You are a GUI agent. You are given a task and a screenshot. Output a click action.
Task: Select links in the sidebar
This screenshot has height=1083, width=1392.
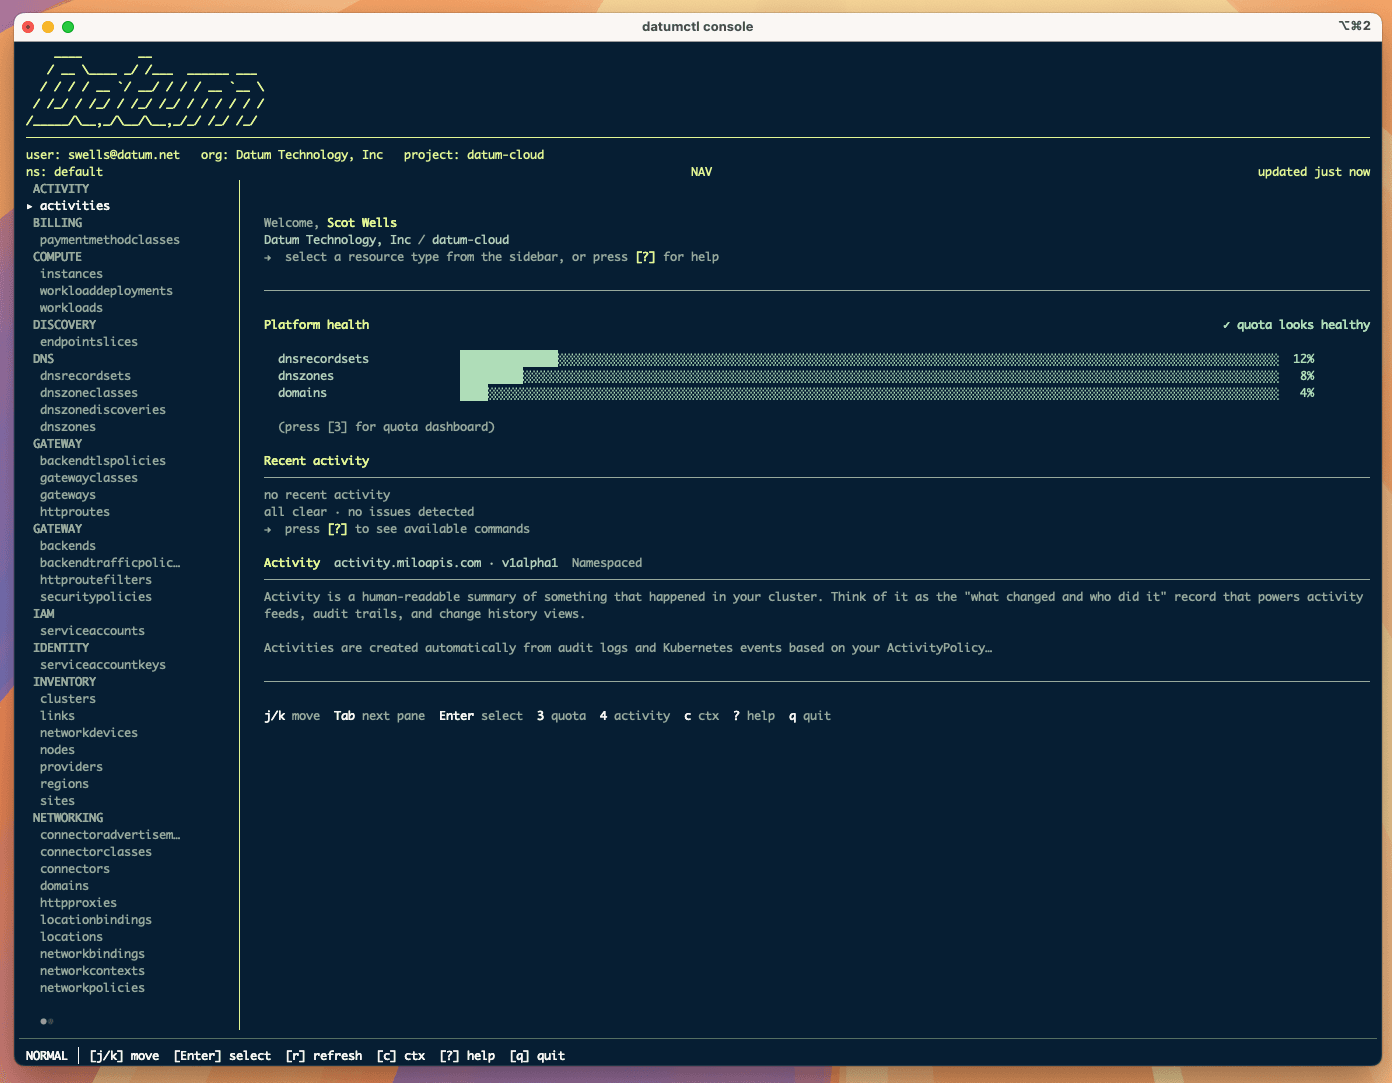[57, 716]
